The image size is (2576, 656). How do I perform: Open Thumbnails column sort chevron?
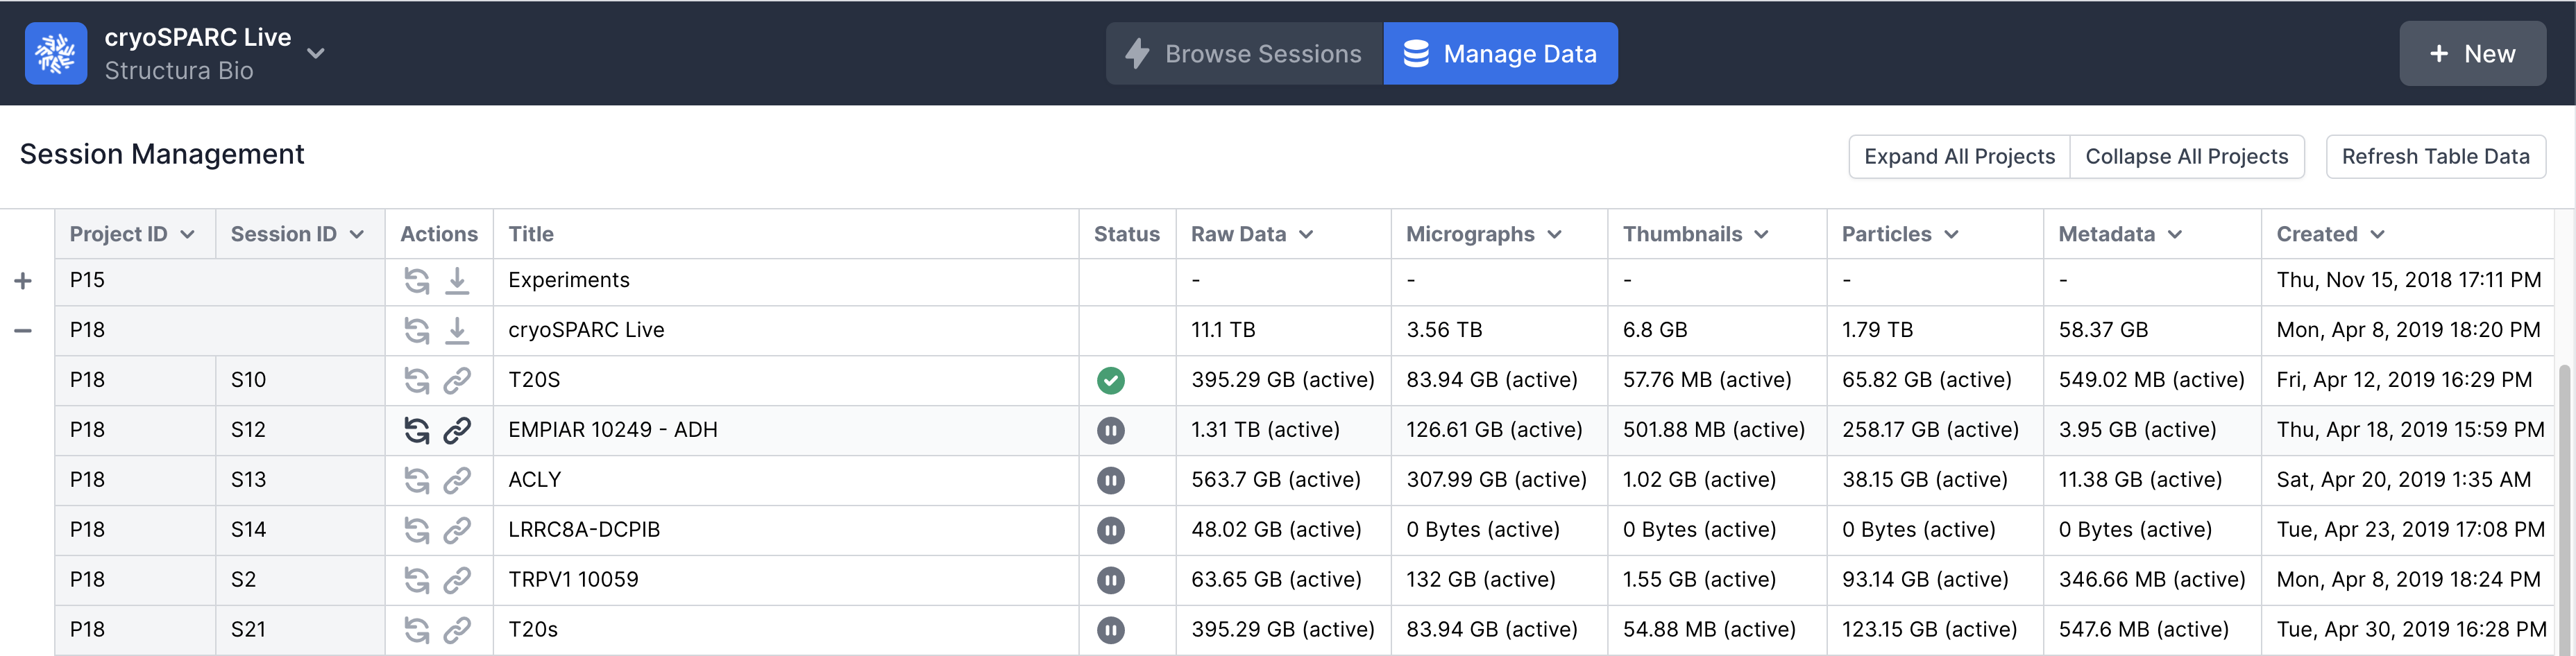tap(1762, 235)
